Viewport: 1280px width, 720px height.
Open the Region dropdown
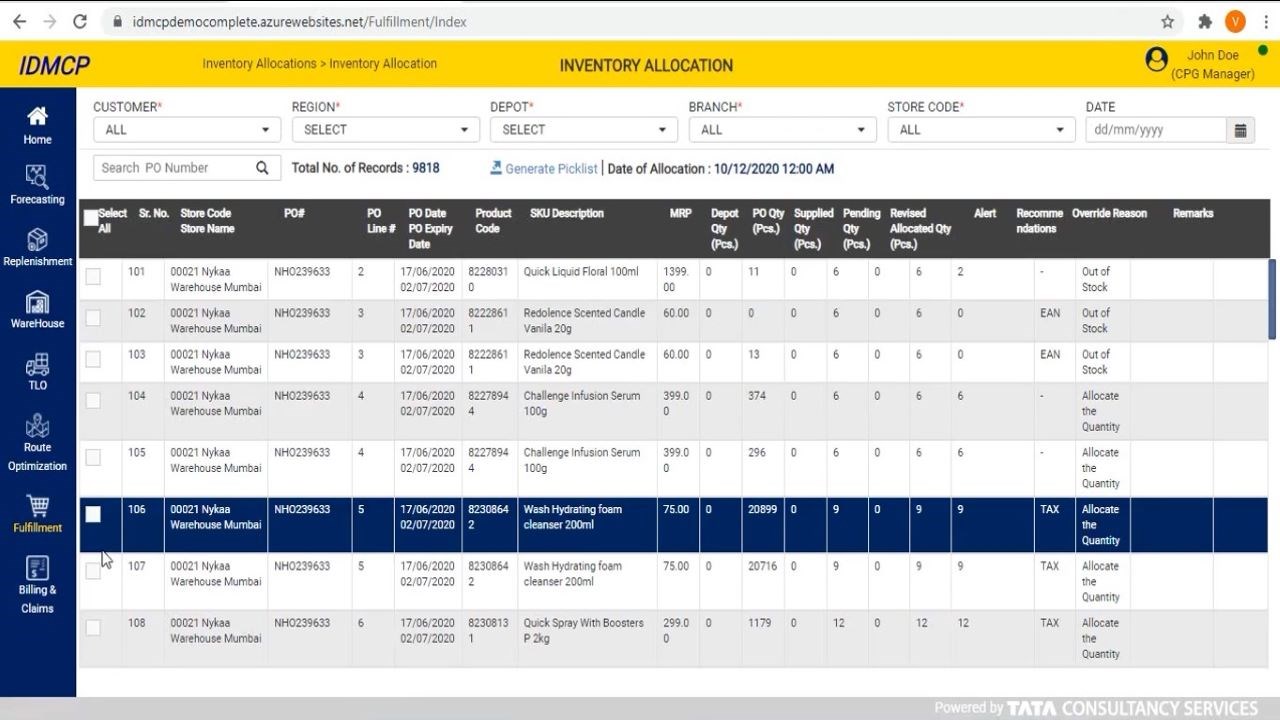(x=385, y=130)
